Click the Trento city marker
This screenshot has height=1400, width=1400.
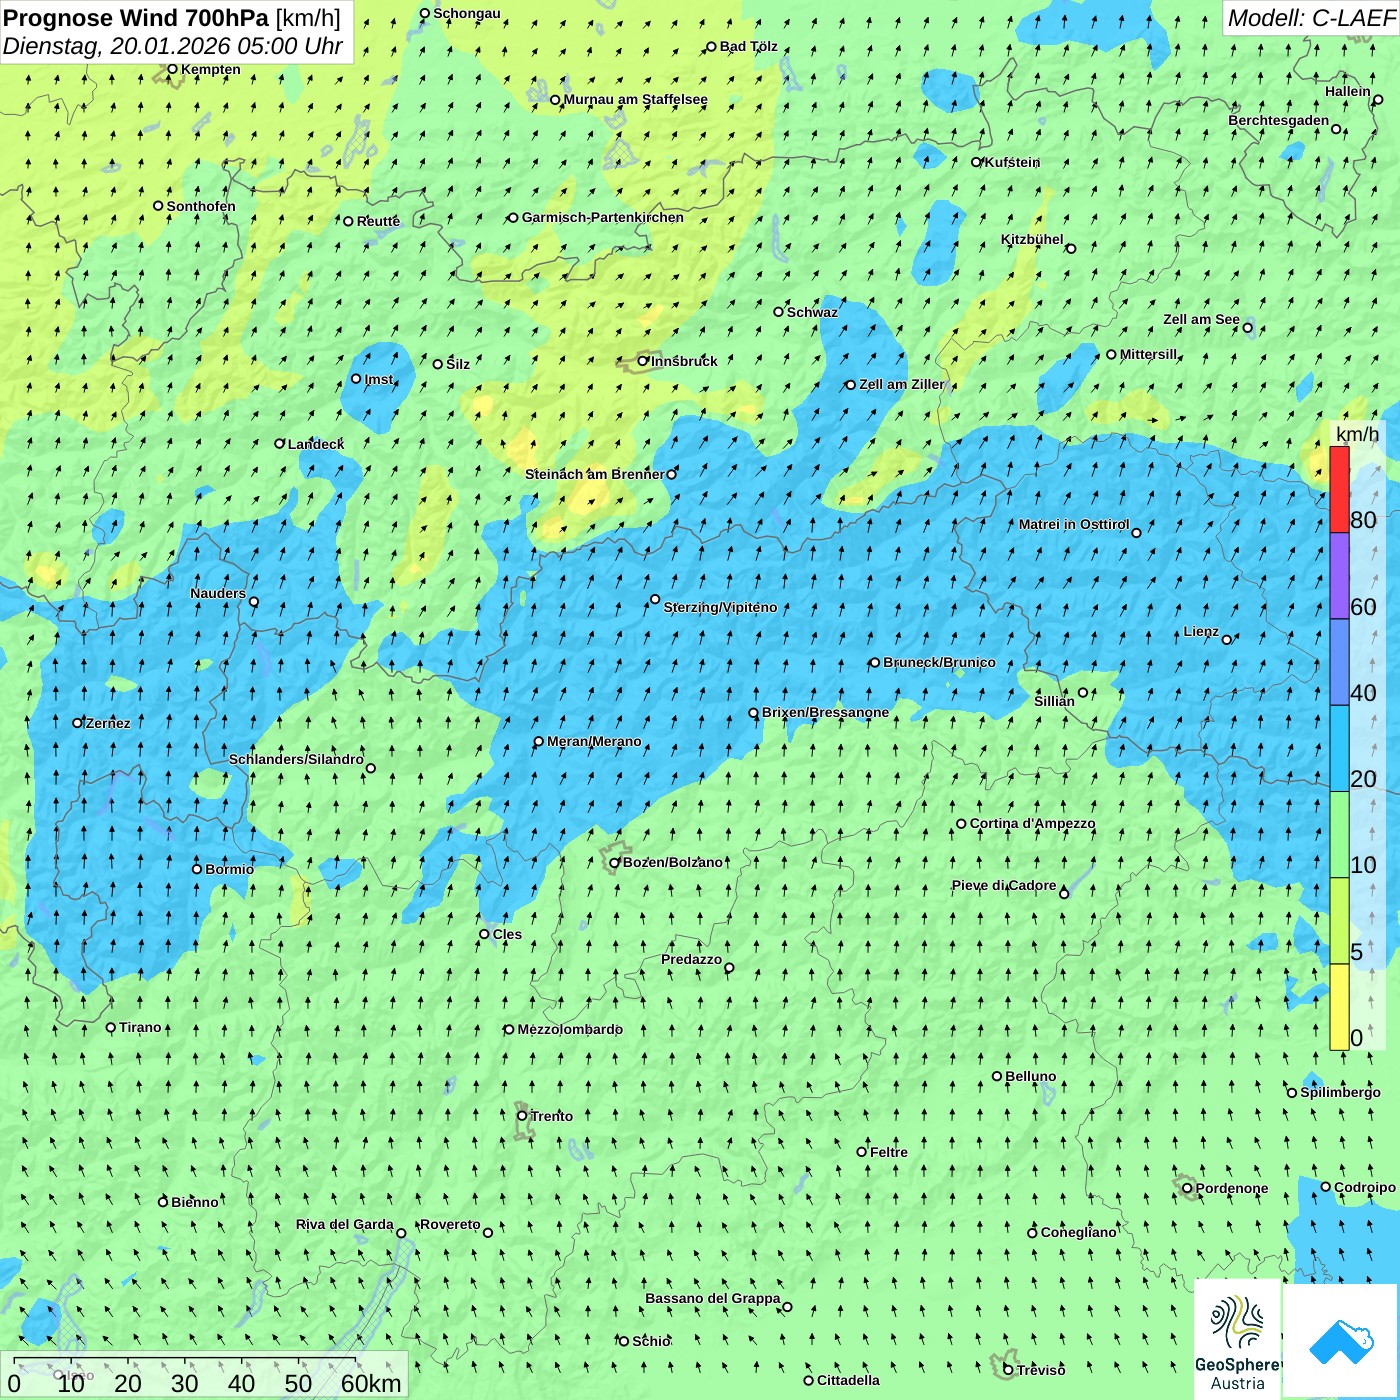pyautogui.click(x=522, y=1116)
